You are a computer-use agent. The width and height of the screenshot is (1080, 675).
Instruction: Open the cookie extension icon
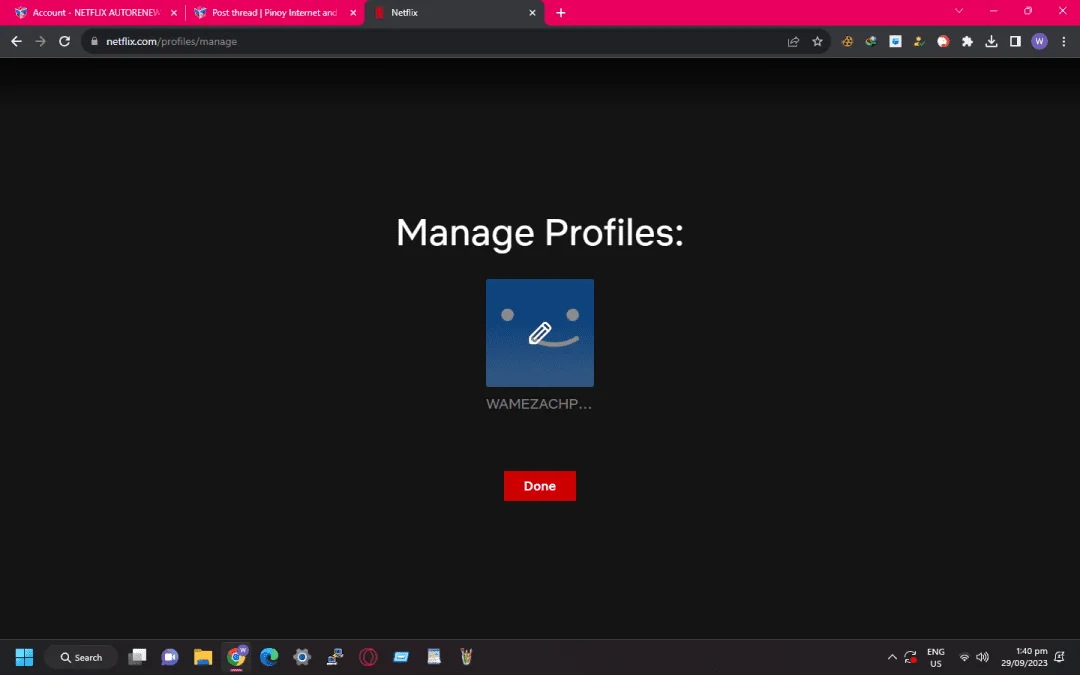(847, 41)
